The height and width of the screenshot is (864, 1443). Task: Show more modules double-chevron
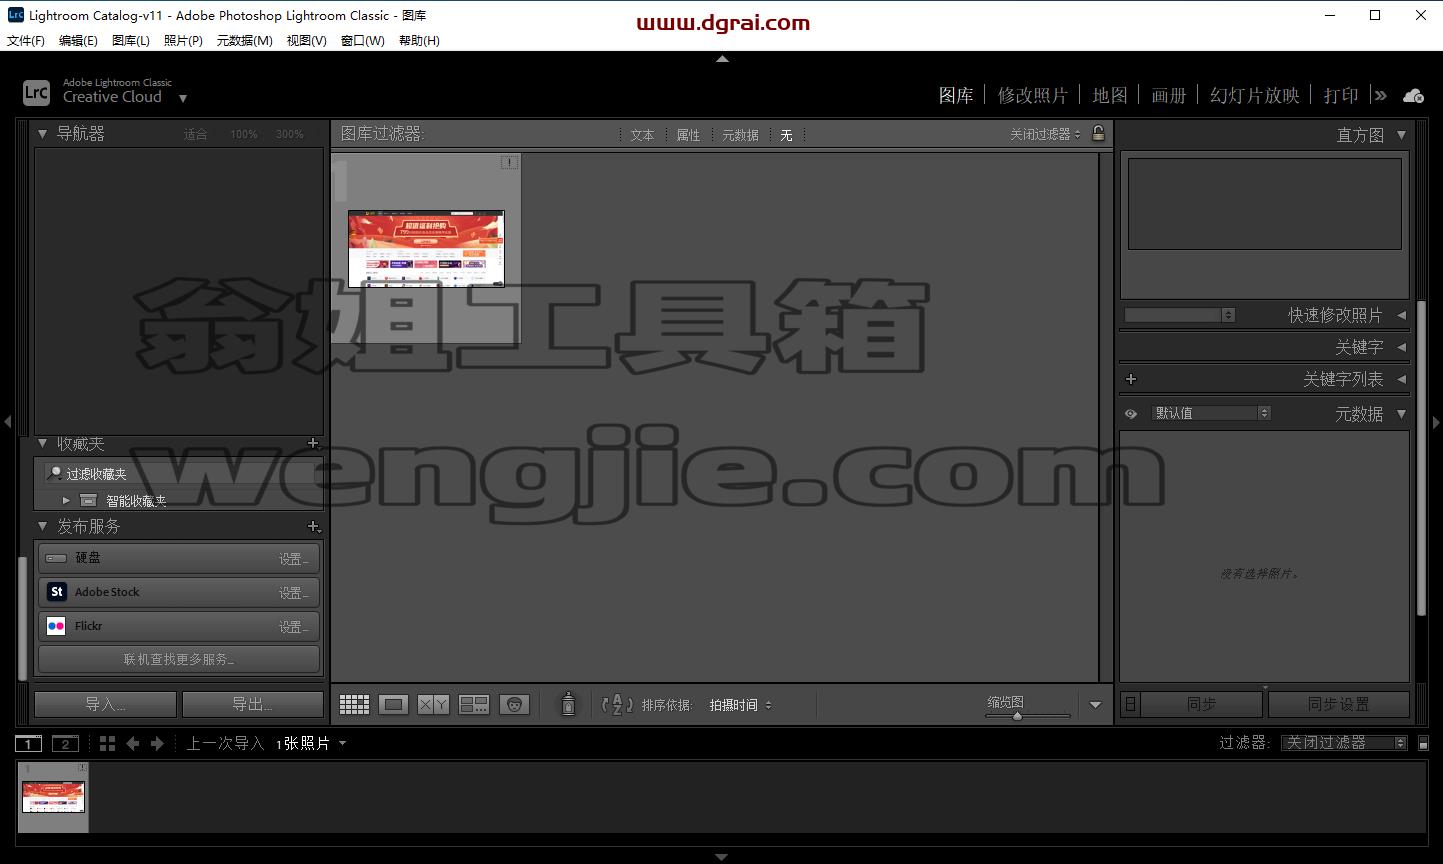point(1381,95)
